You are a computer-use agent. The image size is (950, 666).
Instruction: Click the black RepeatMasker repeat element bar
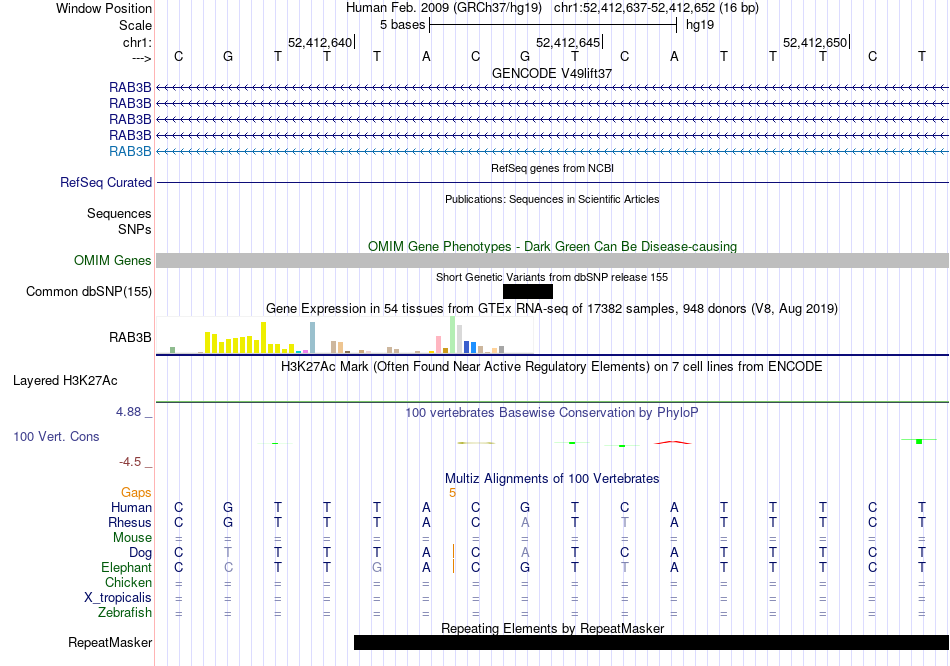tap(651, 642)
